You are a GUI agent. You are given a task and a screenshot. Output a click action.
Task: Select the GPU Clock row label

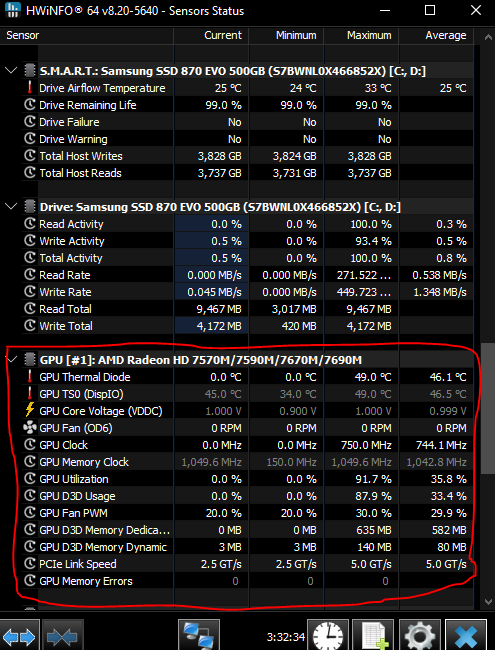(x=63, y=445)
